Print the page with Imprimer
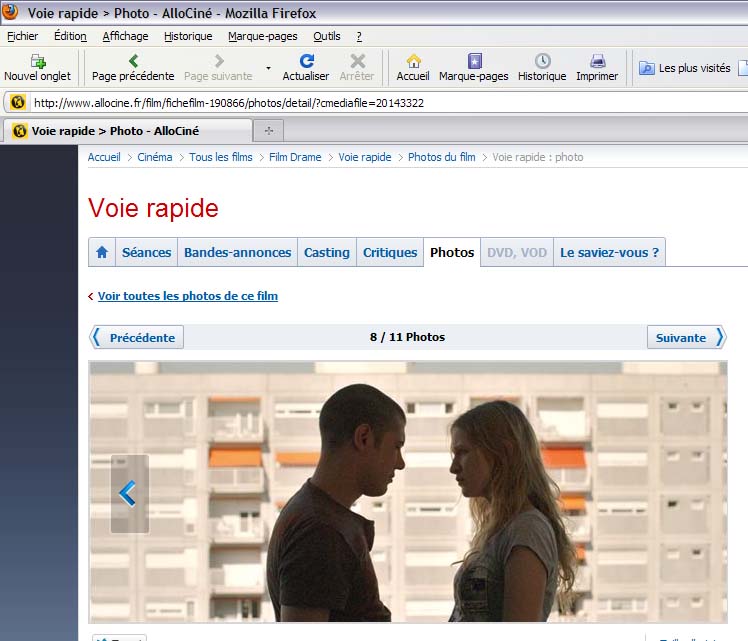 click(597, 68)
